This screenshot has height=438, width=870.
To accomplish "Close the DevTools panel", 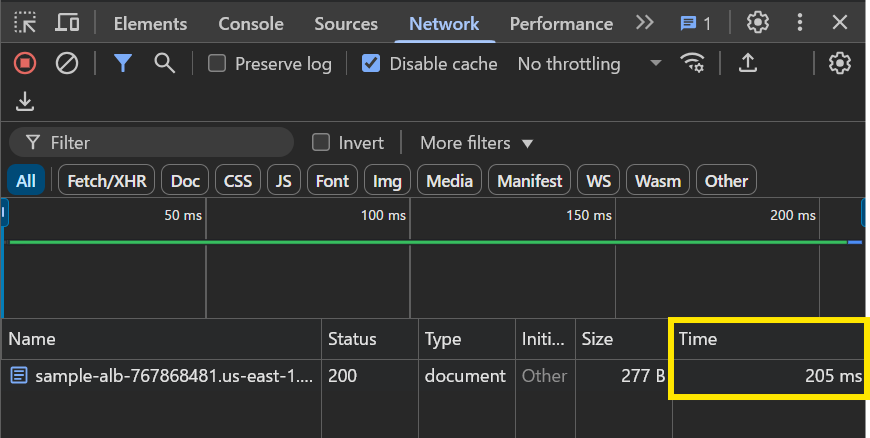I will [x=840, y=23].
